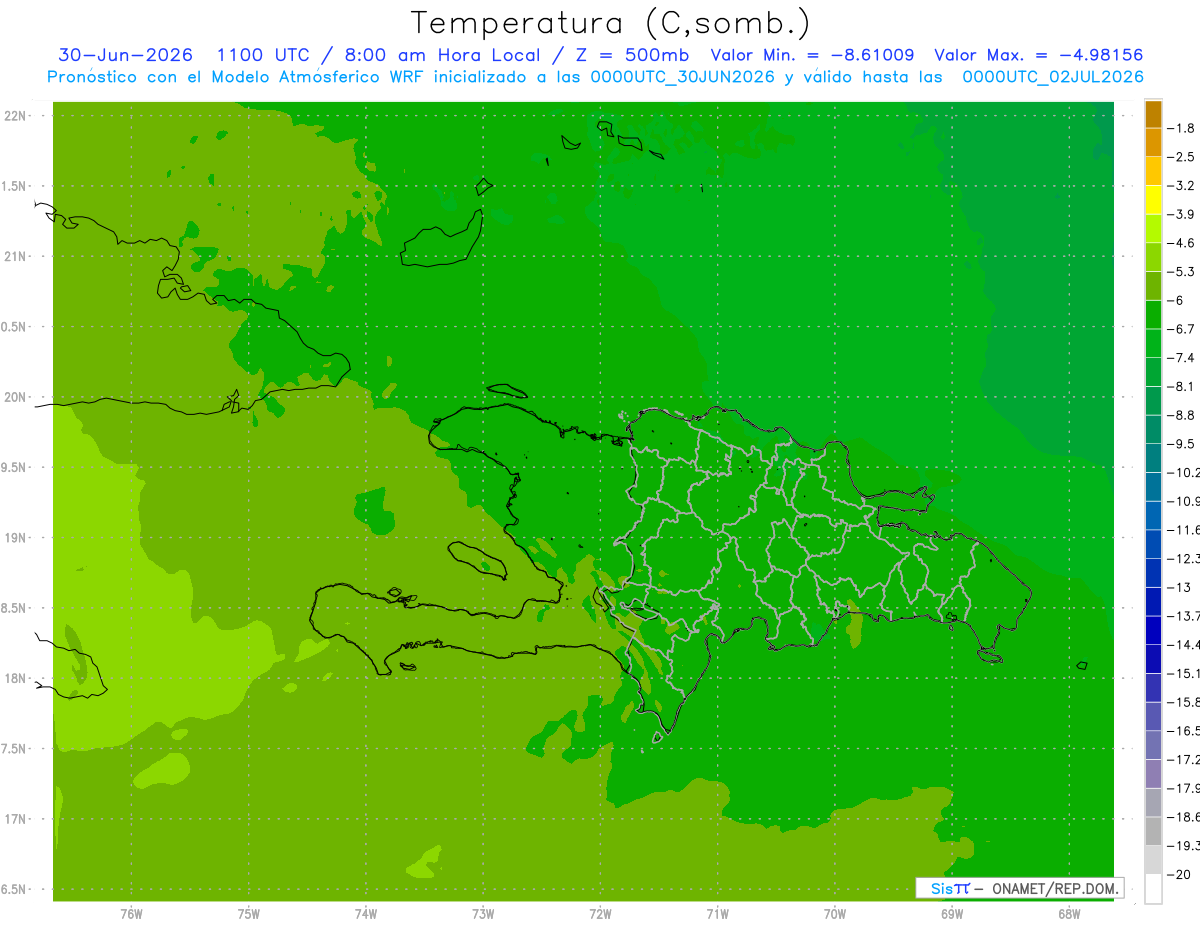Image resolution: width=1200 pixels, height=927 pixels.
Task: Select the '30-Jun-2026' date text
Action: 125,55
